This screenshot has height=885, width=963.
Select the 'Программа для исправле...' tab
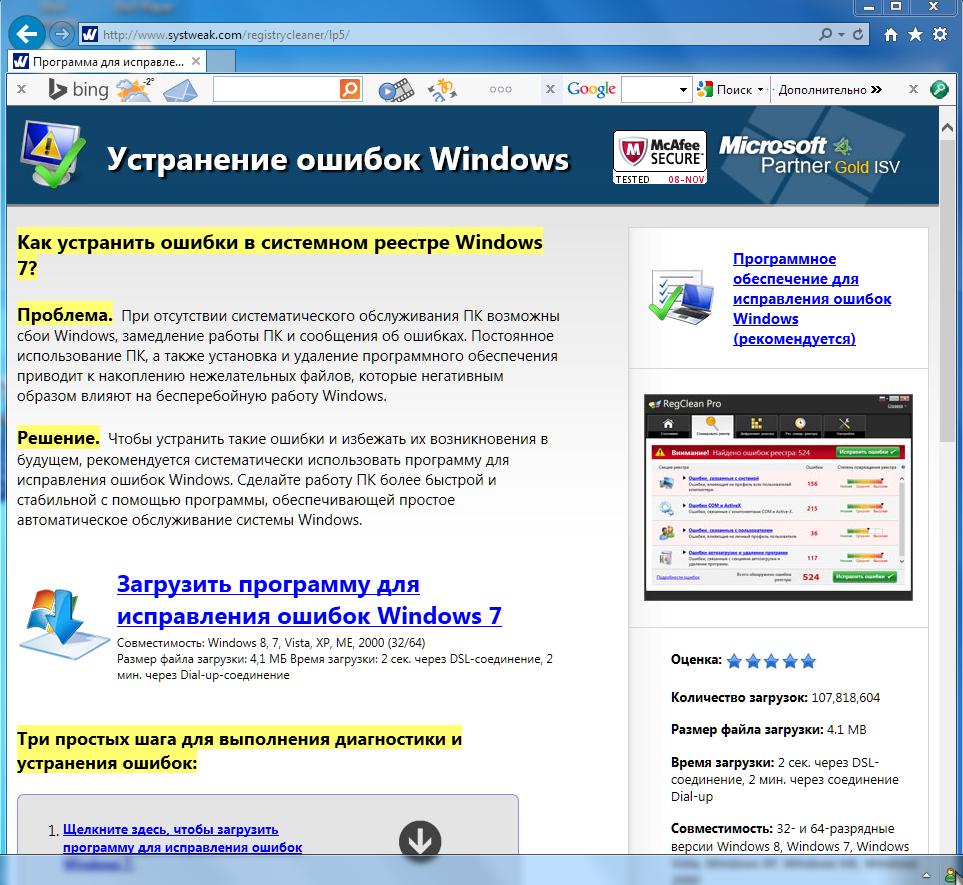107,61
